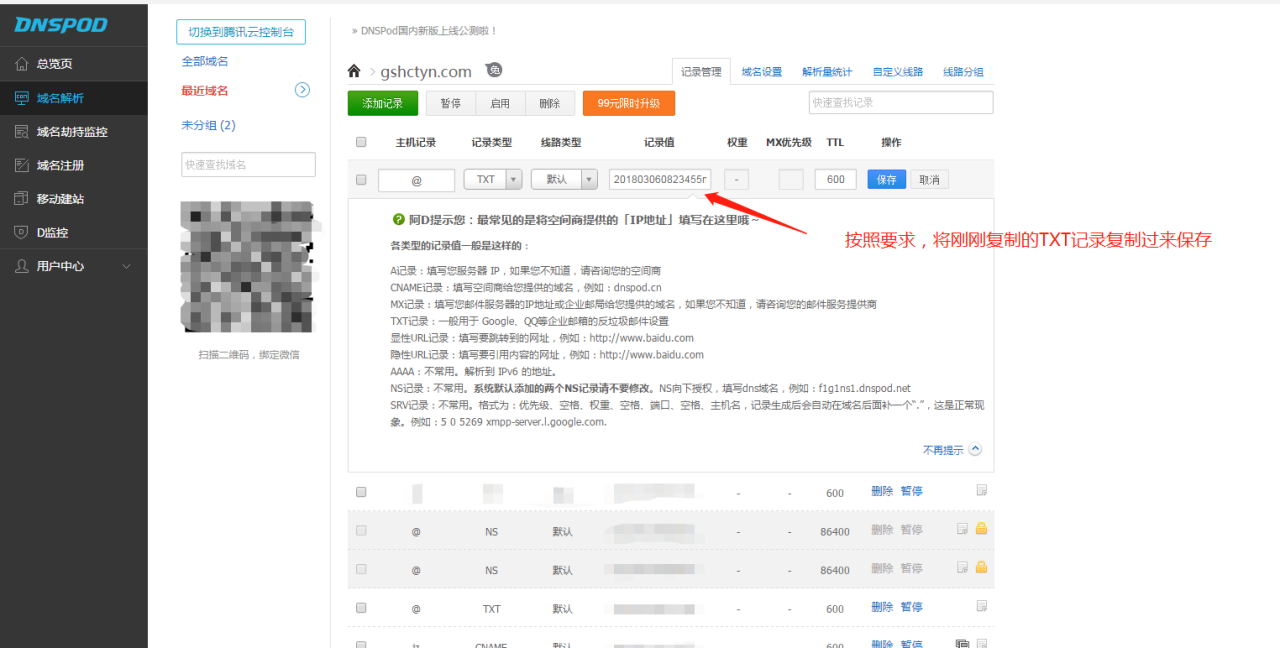Open the 线路类型 默认 dropdown
The height and width of the screenshot is (648, 1280).
pyautogui.click(x=590, y=180)
